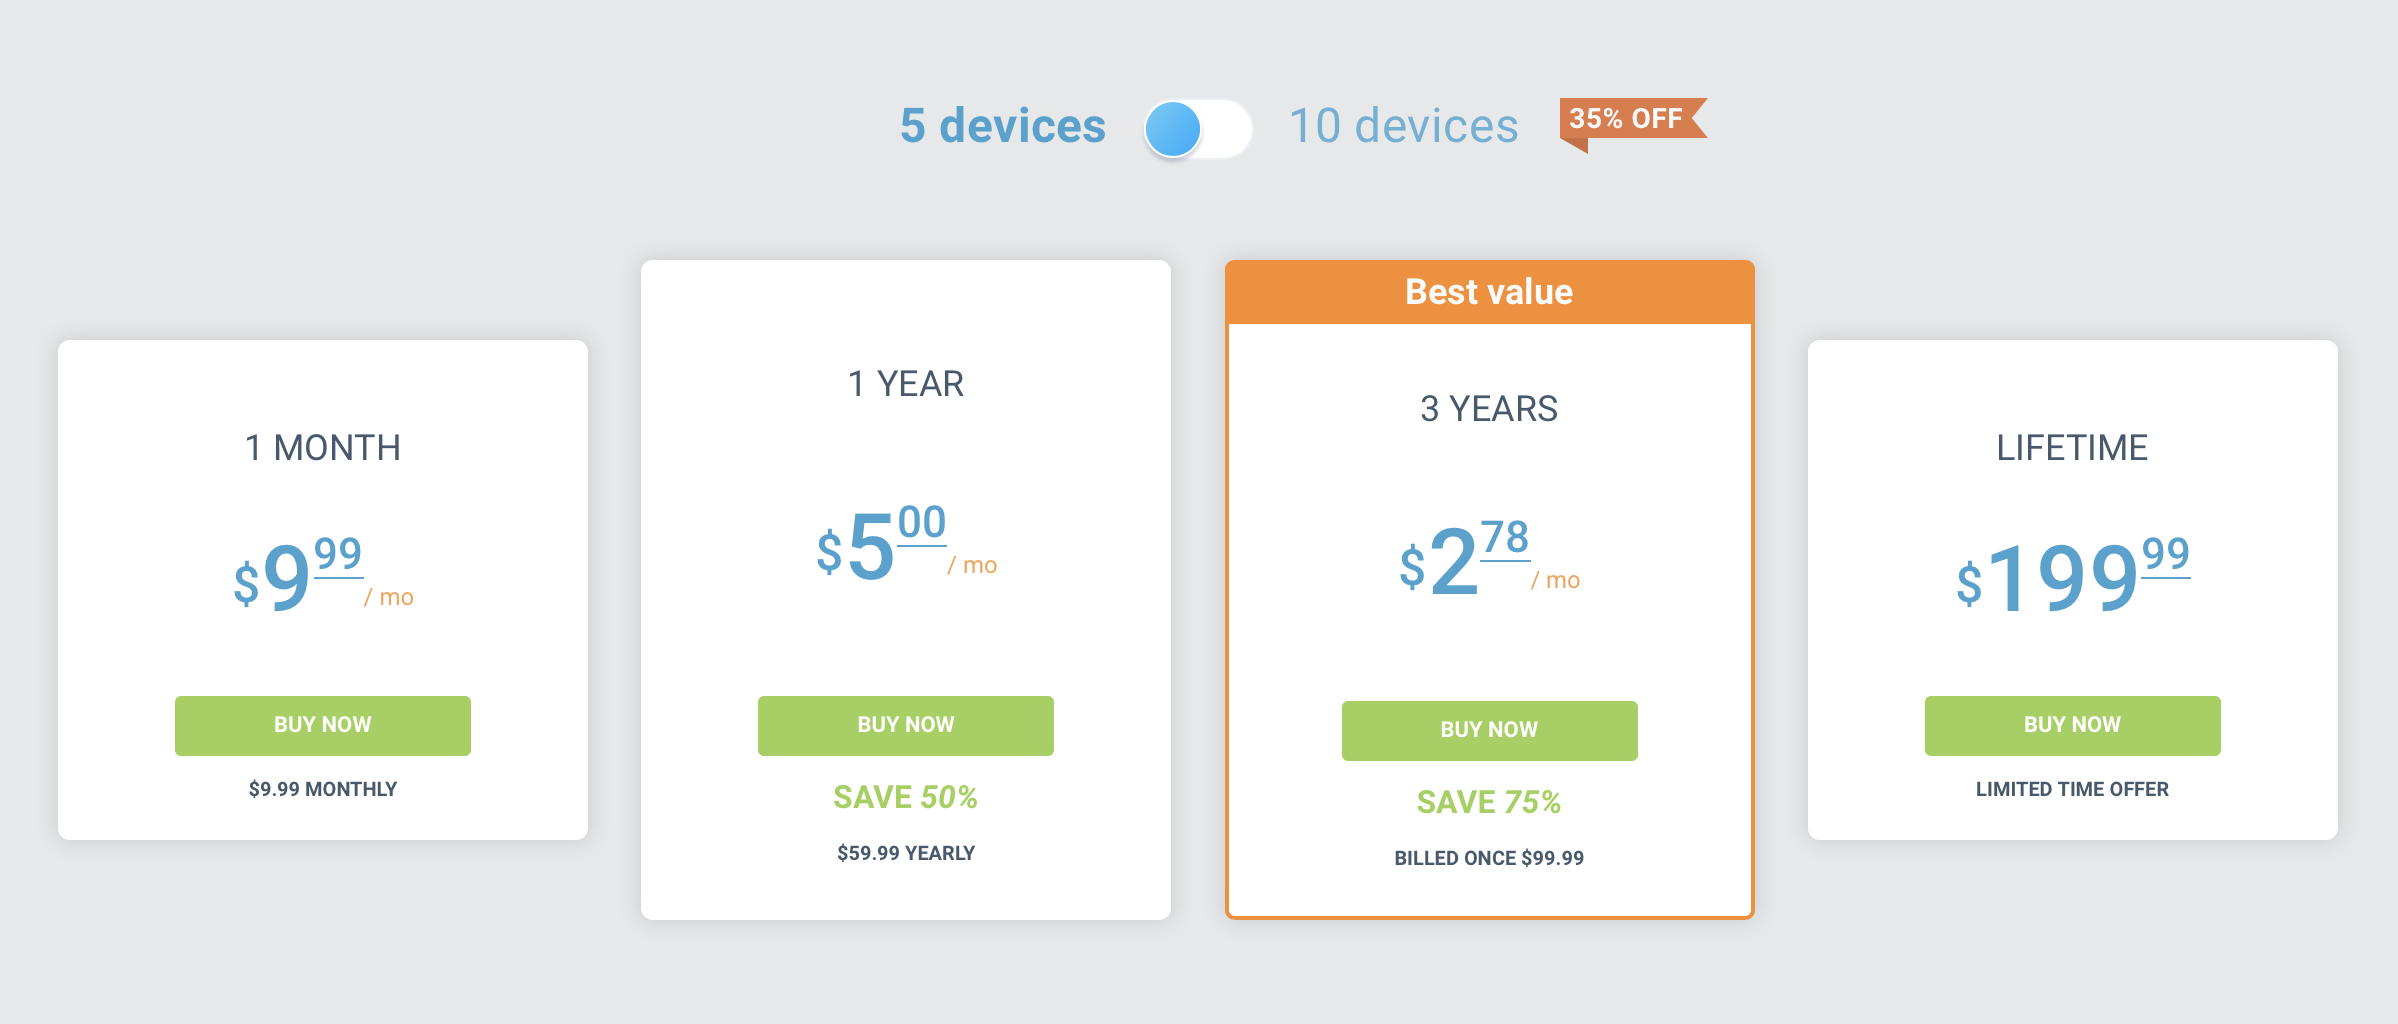
Task: Click the 35% OFF ribbon badge
Action: point(1629,120)
